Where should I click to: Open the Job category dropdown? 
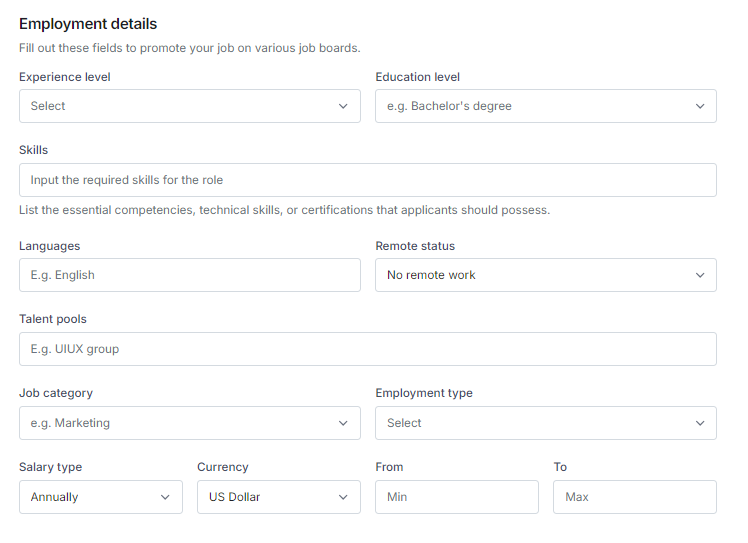(189, 423)
